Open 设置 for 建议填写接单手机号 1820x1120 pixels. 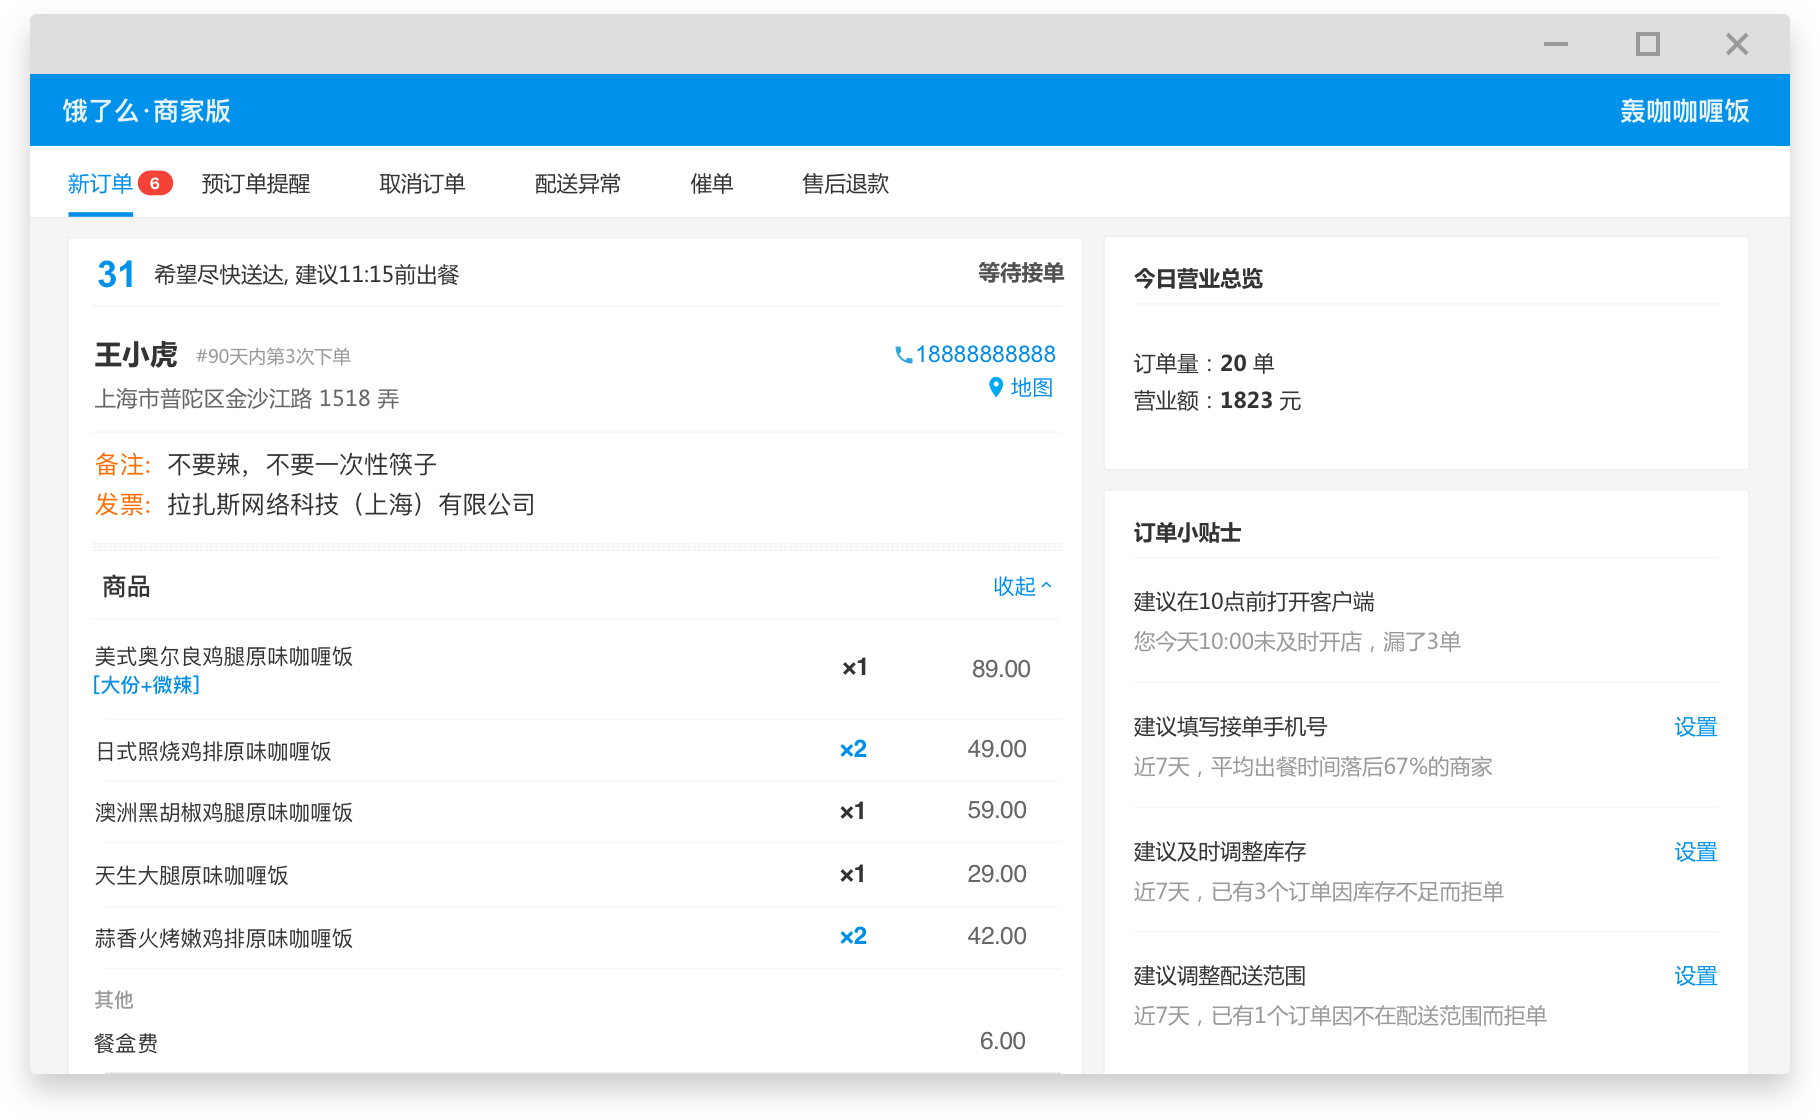point(1696,727)
